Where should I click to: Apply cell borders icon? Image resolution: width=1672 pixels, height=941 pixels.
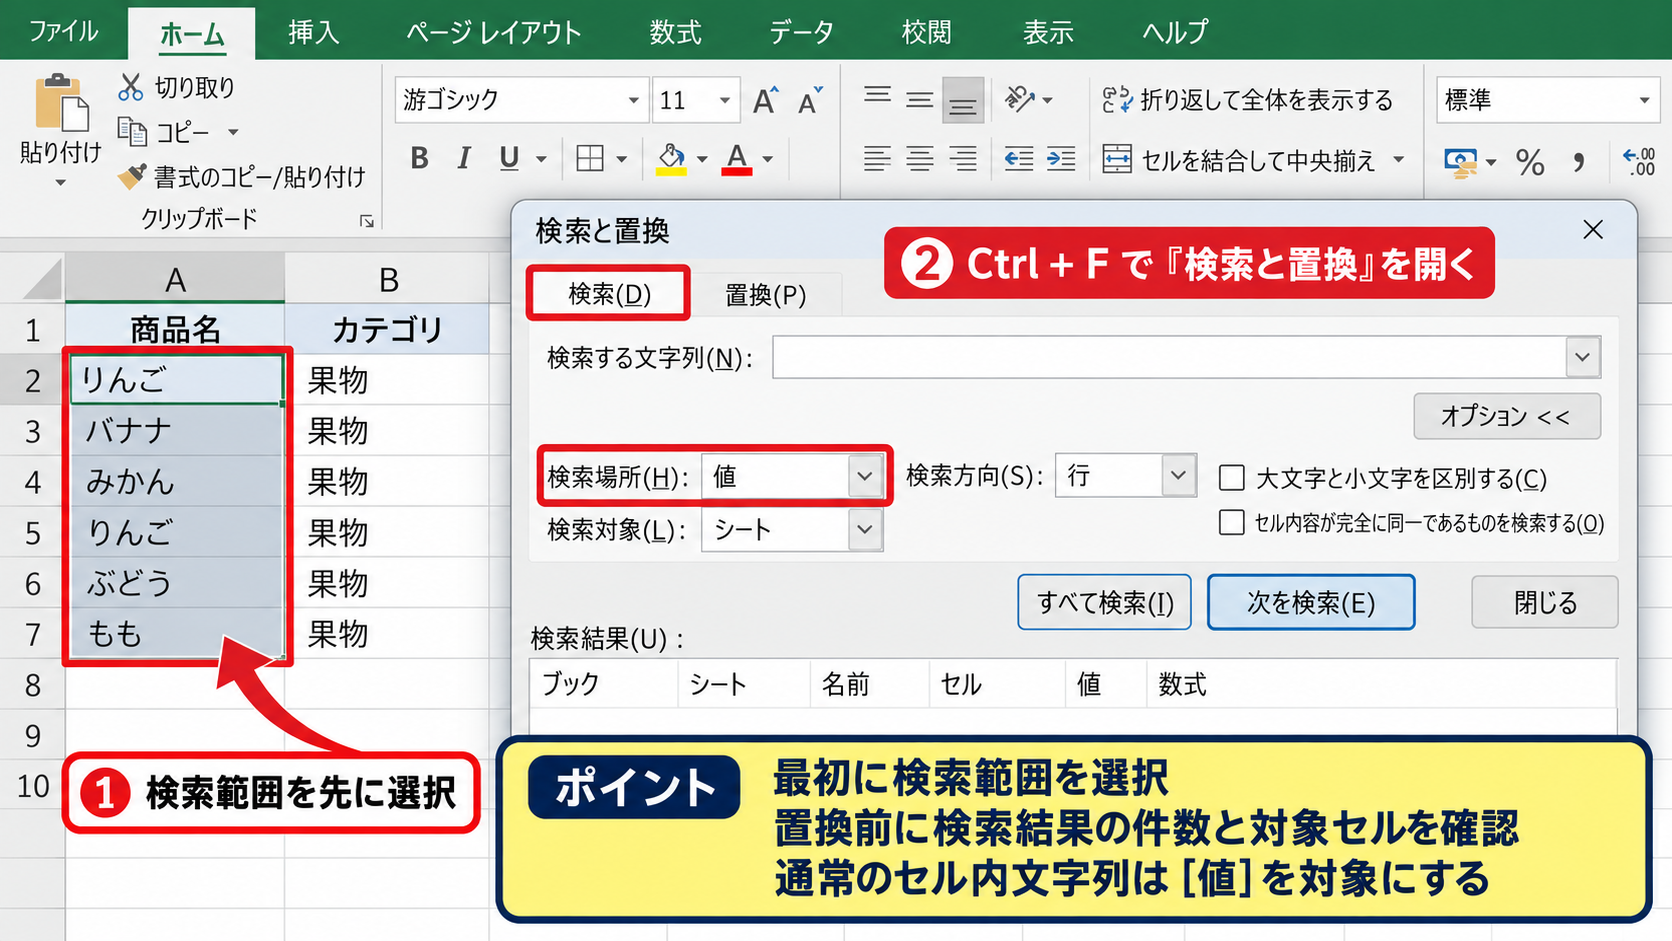(590, 158)
